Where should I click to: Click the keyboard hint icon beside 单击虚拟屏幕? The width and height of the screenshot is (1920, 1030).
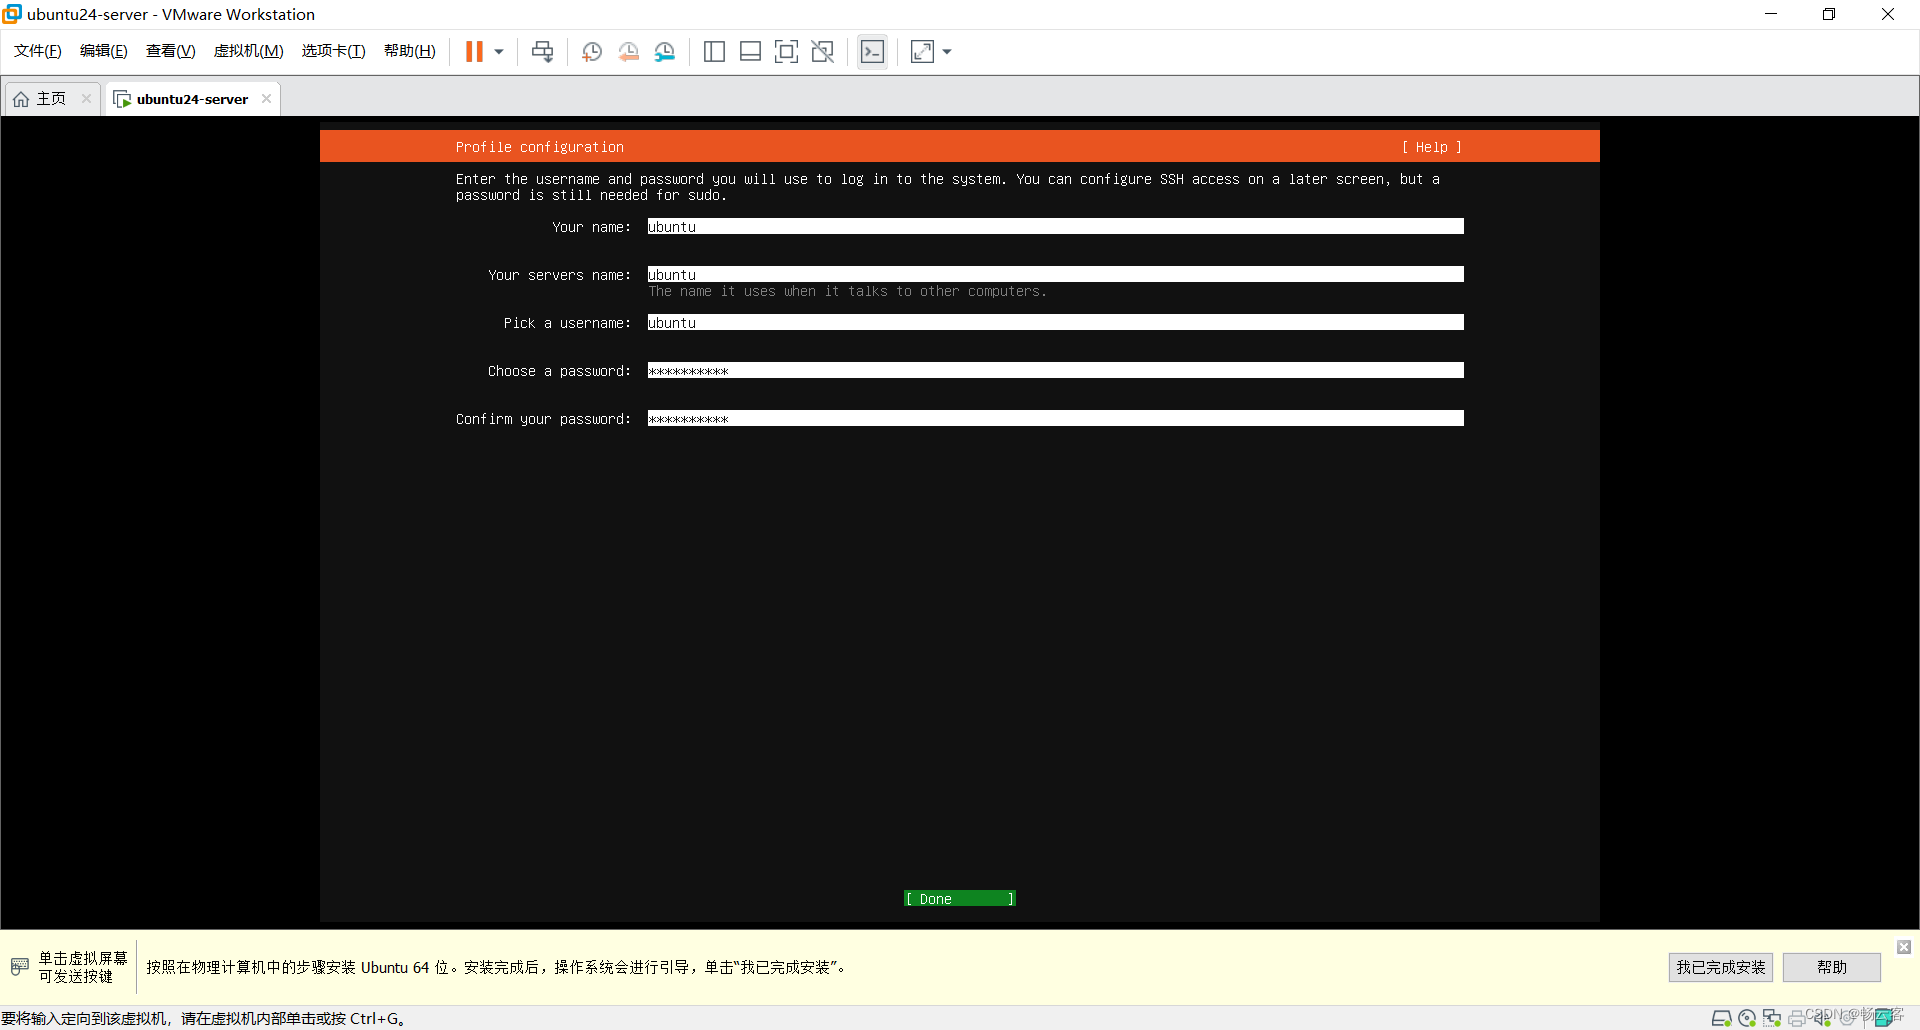pyautogui.click(x=20, y=967)
